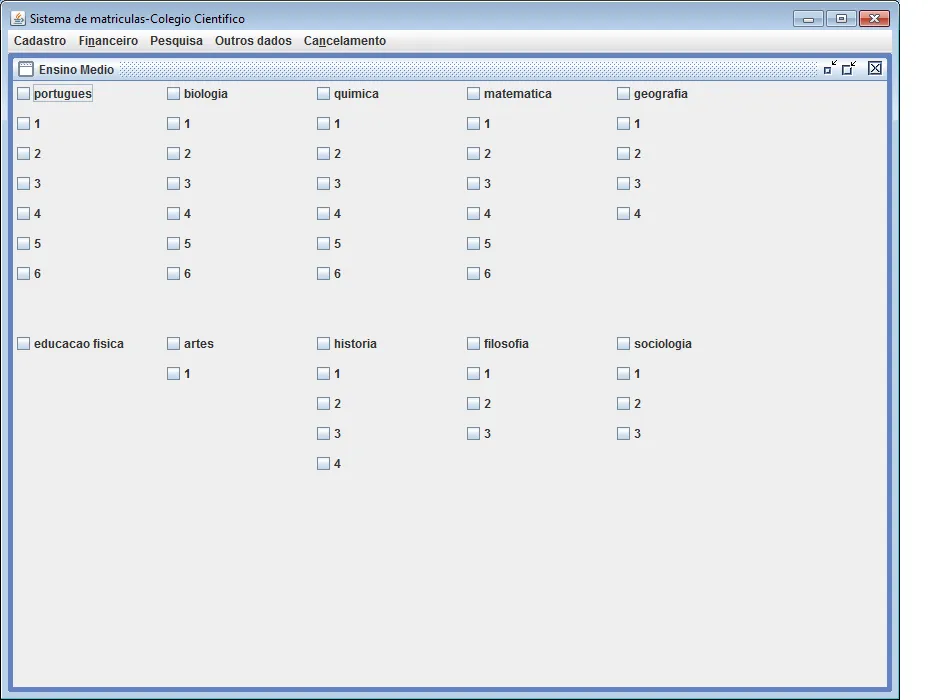The width and height of the screenshot is (938, 700).
Task: Maximize the Ensino Medio internal frame
Action: (x=849, y=68)
